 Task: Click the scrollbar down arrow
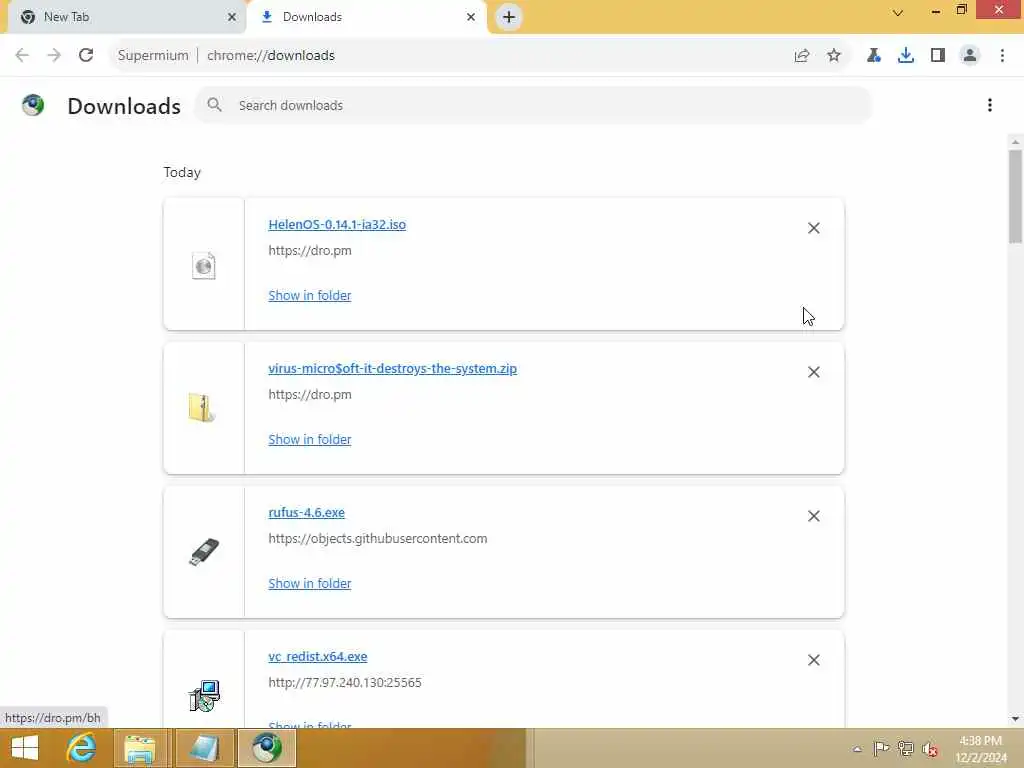tap(1015, 719)
